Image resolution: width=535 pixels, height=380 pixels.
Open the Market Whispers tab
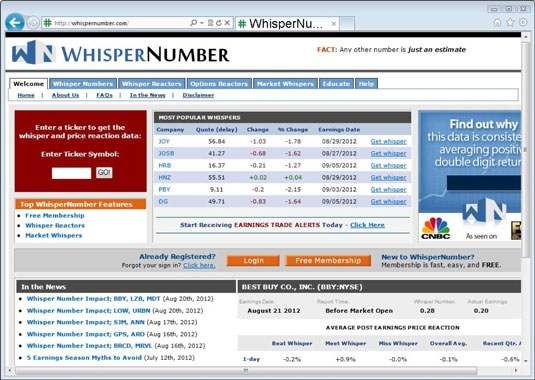point(285,84)
